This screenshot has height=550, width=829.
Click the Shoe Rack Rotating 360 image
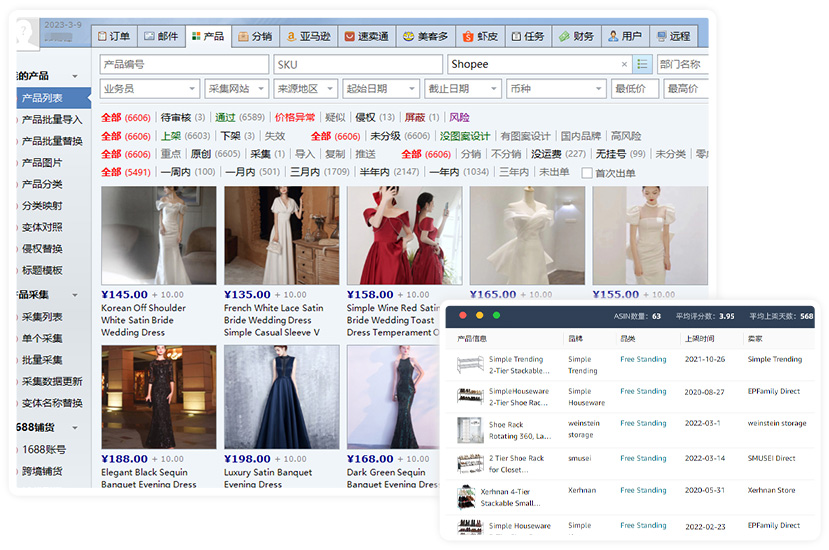tap(470, 430)
